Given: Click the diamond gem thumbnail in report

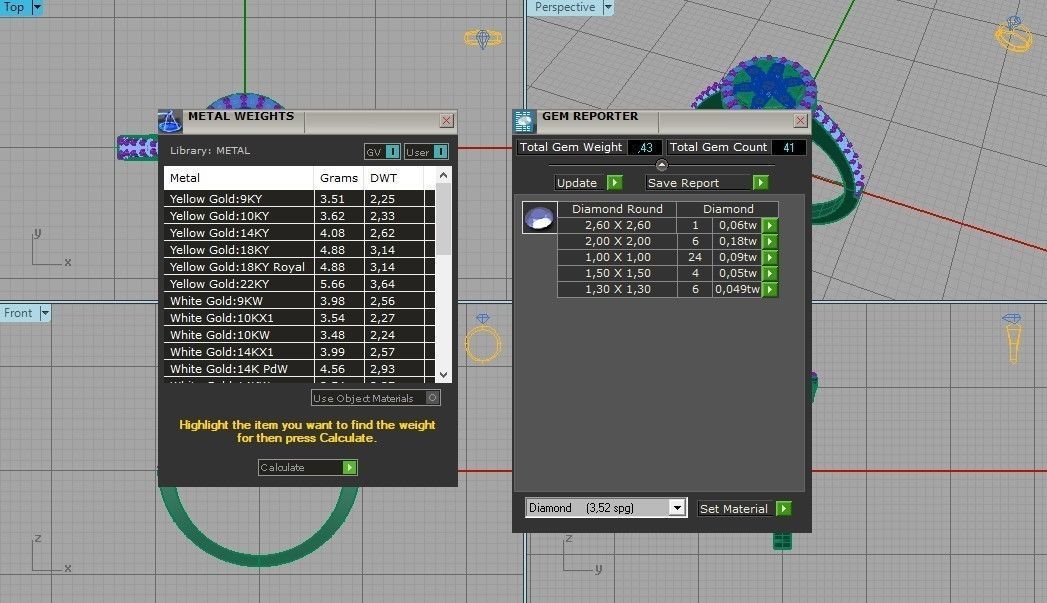Looking at the screenshot, I should pyautogui.click(x=539, y=217).
